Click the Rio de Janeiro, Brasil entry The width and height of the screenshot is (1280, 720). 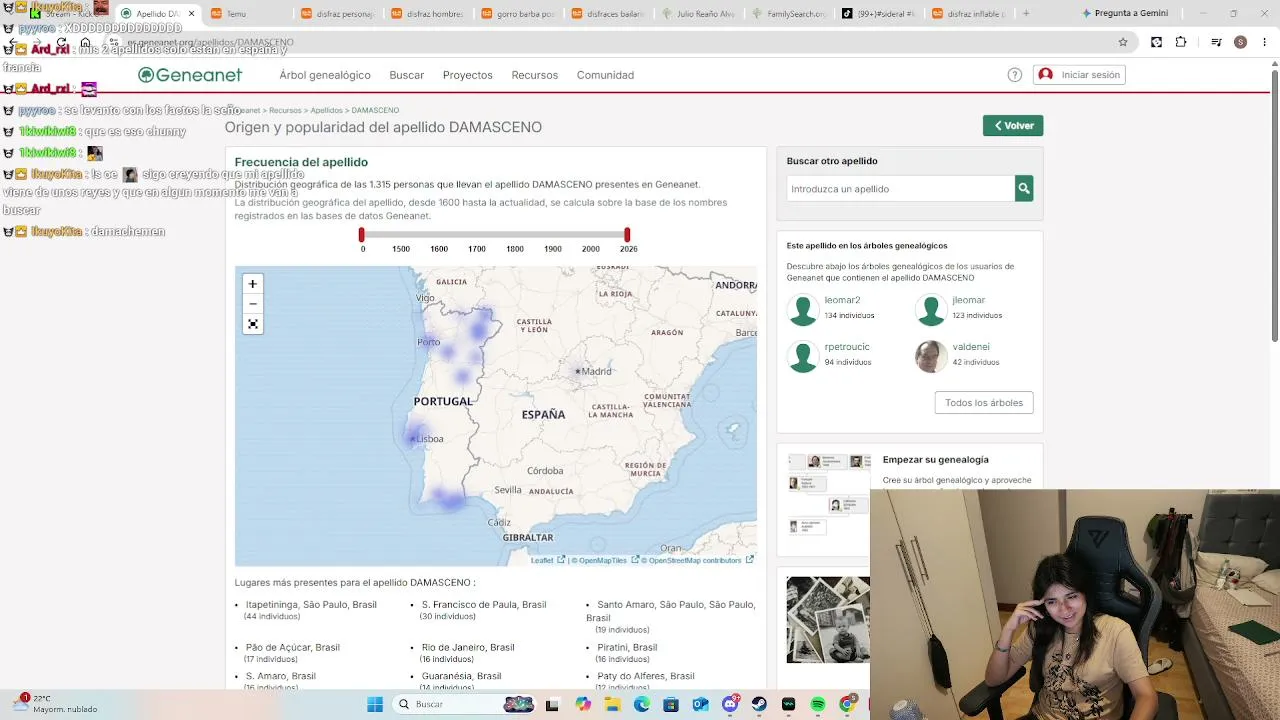[468, 648]
